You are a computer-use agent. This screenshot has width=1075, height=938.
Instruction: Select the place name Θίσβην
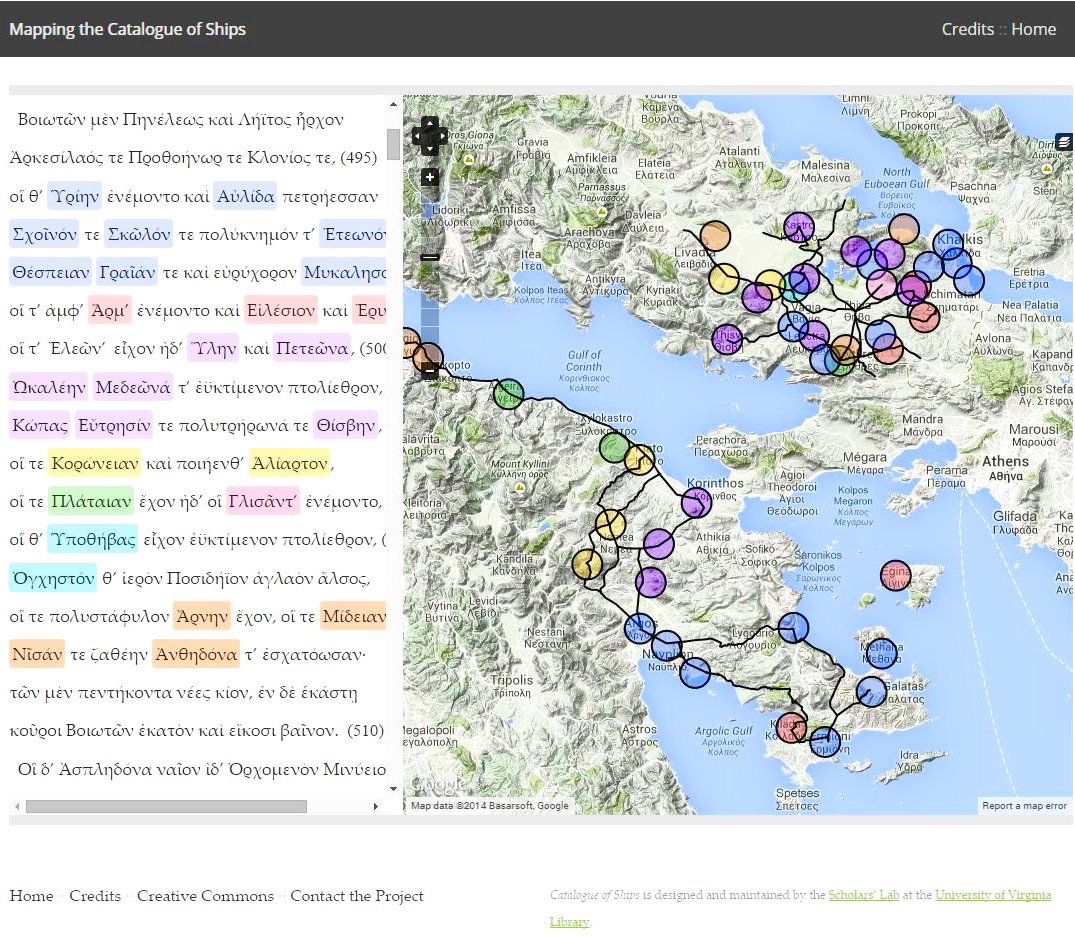tap(346, 426)
